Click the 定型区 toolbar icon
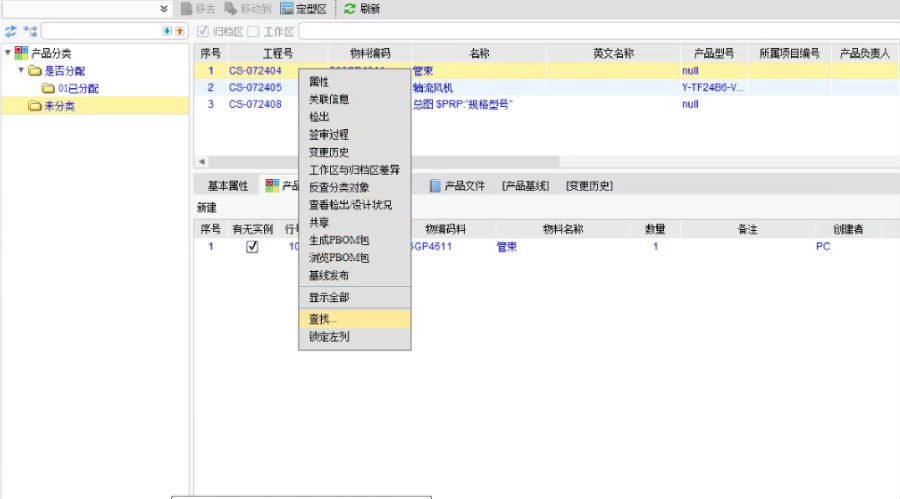This screenshot has width=900, height=499. point(288,9)
